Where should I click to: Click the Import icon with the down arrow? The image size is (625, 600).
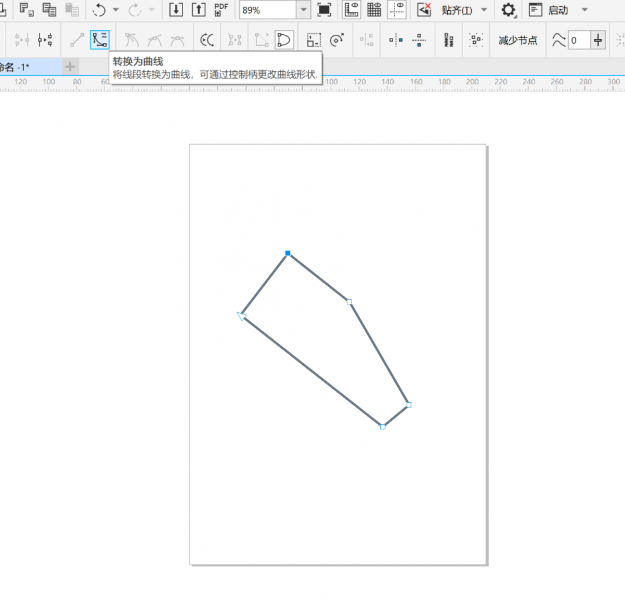pos(176,10)
